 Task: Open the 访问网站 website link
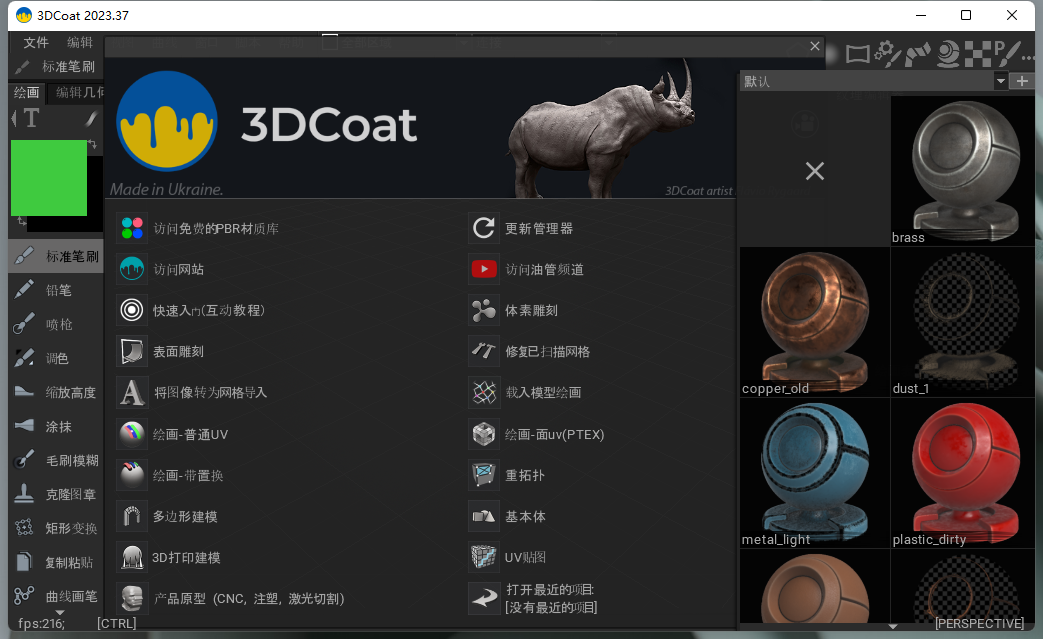pos(161,269)
